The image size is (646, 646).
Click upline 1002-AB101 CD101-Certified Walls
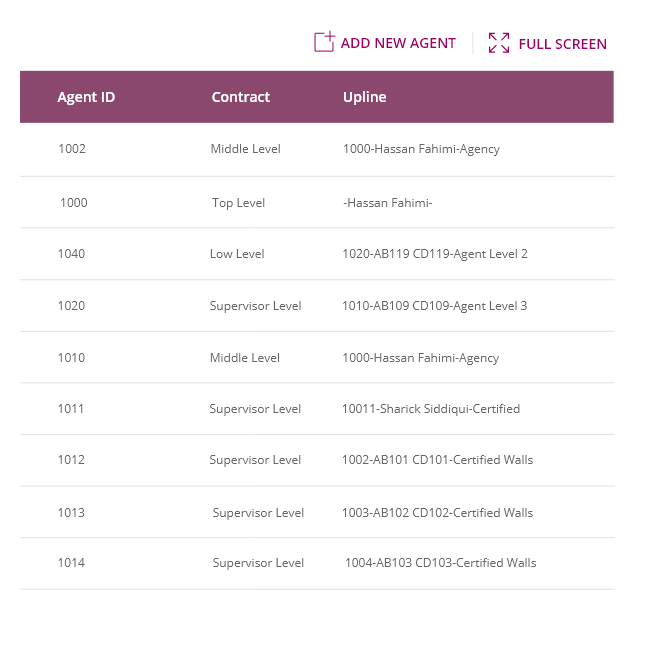[x=438, y=460]
